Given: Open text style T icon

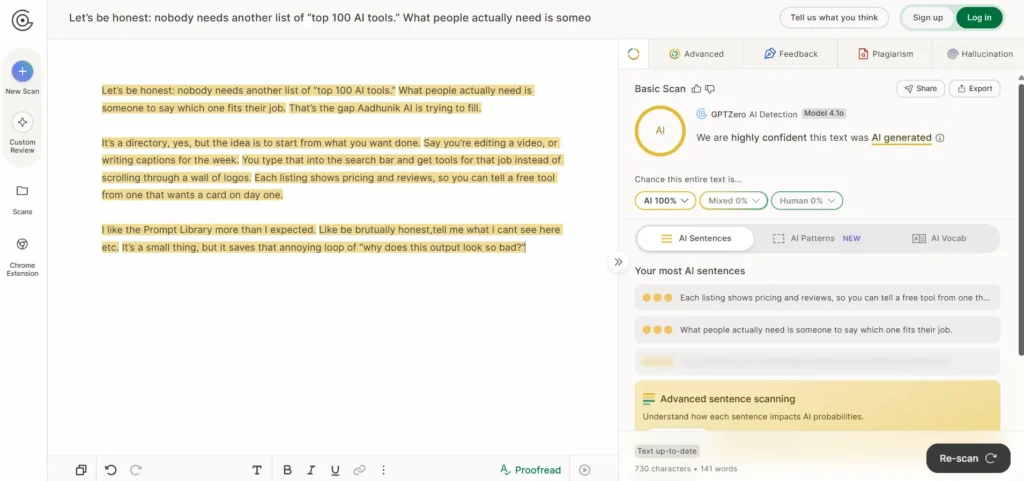Looking at the screenshot, I should coord(257,470).
